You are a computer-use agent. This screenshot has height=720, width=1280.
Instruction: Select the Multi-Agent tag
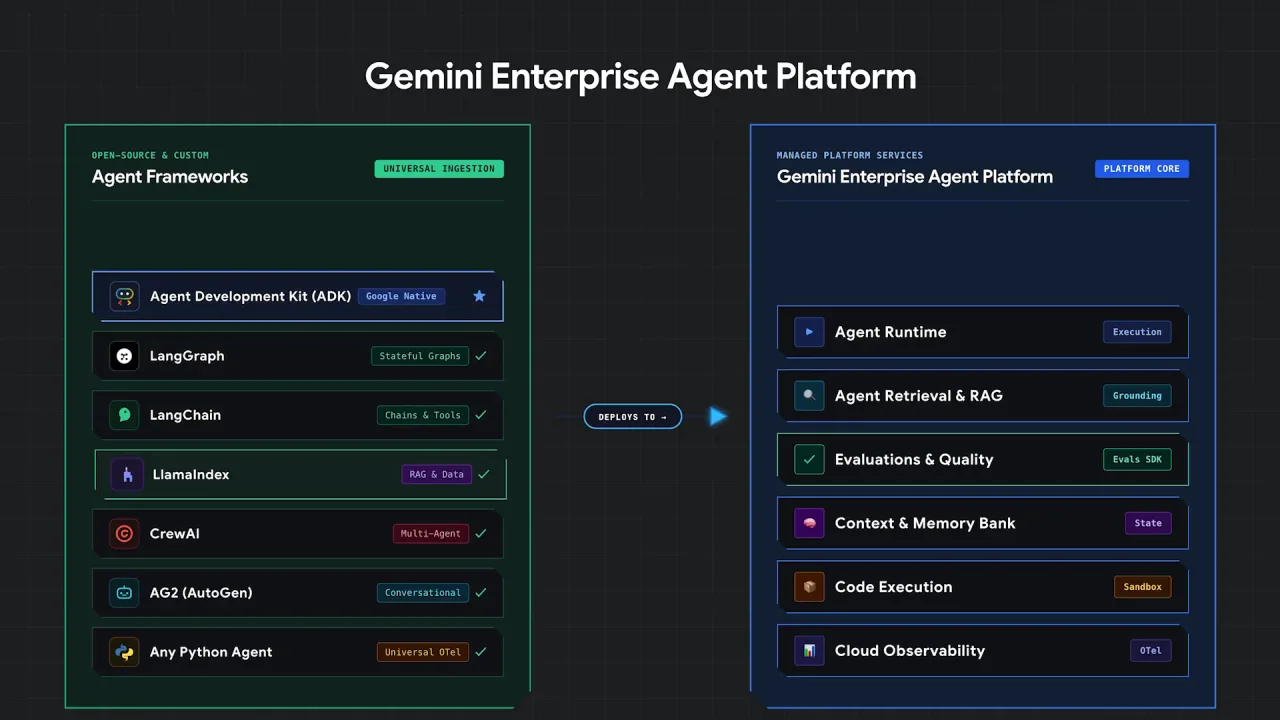pos(431,534)
